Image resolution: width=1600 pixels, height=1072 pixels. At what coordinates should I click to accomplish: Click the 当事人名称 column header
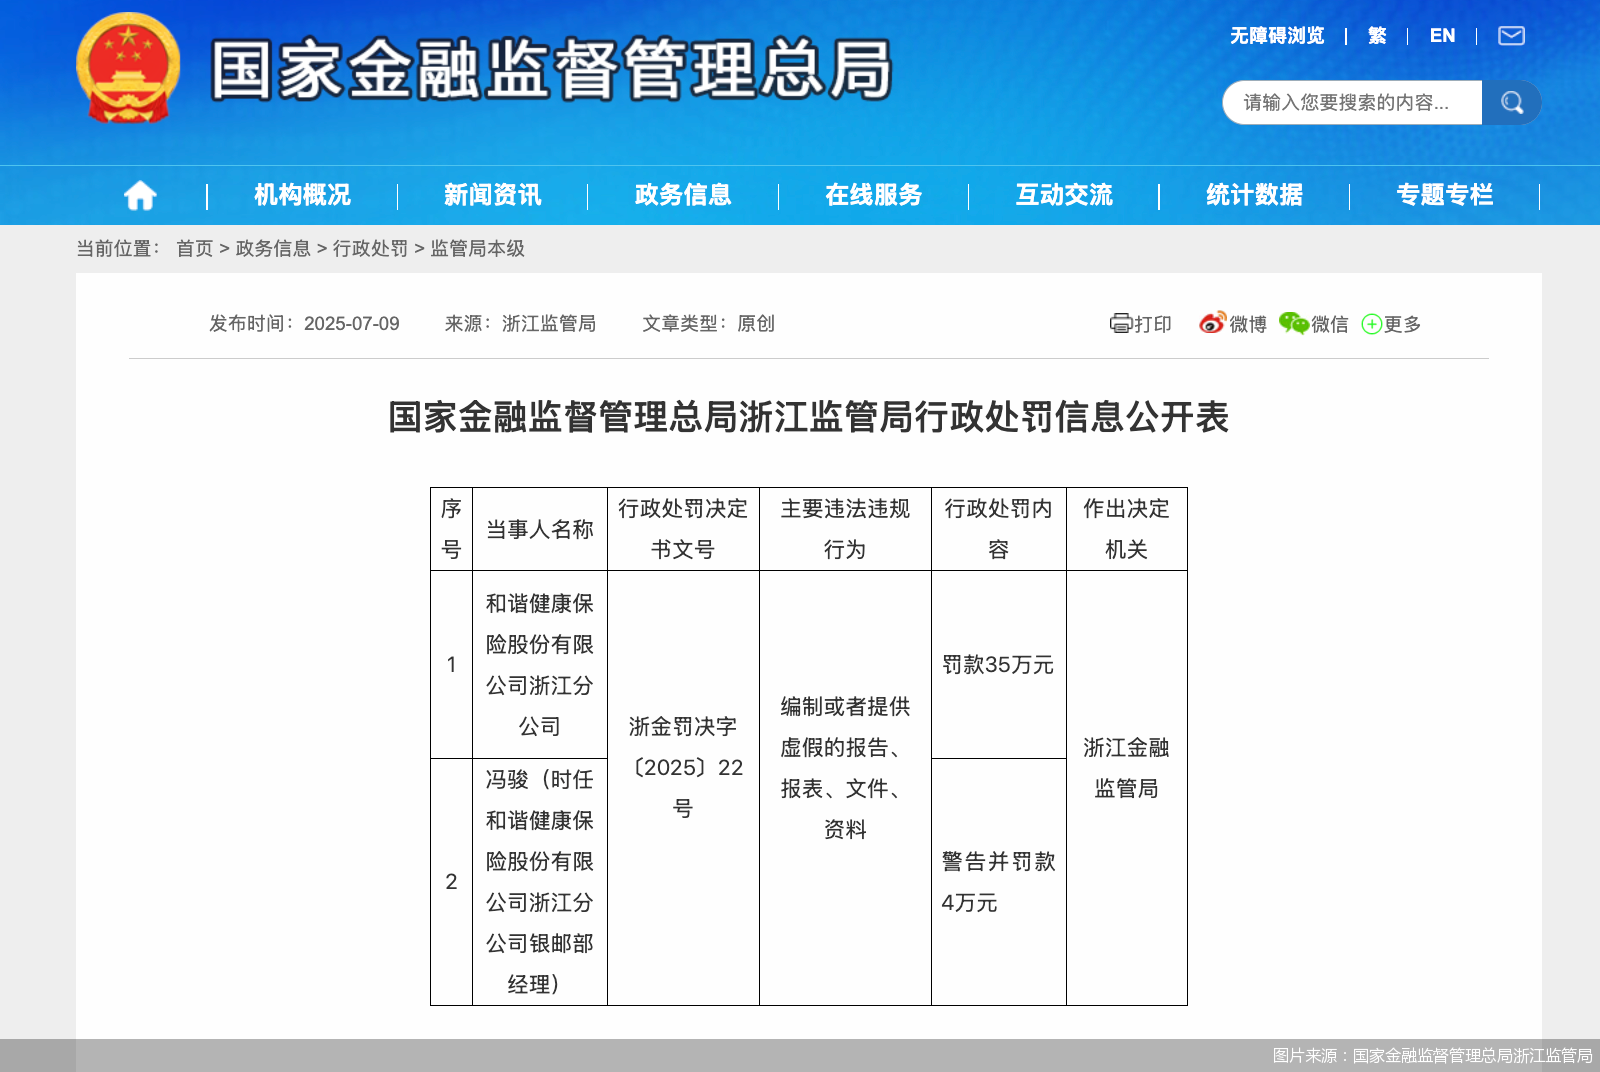pyautogui.click(x=540, y=529)
